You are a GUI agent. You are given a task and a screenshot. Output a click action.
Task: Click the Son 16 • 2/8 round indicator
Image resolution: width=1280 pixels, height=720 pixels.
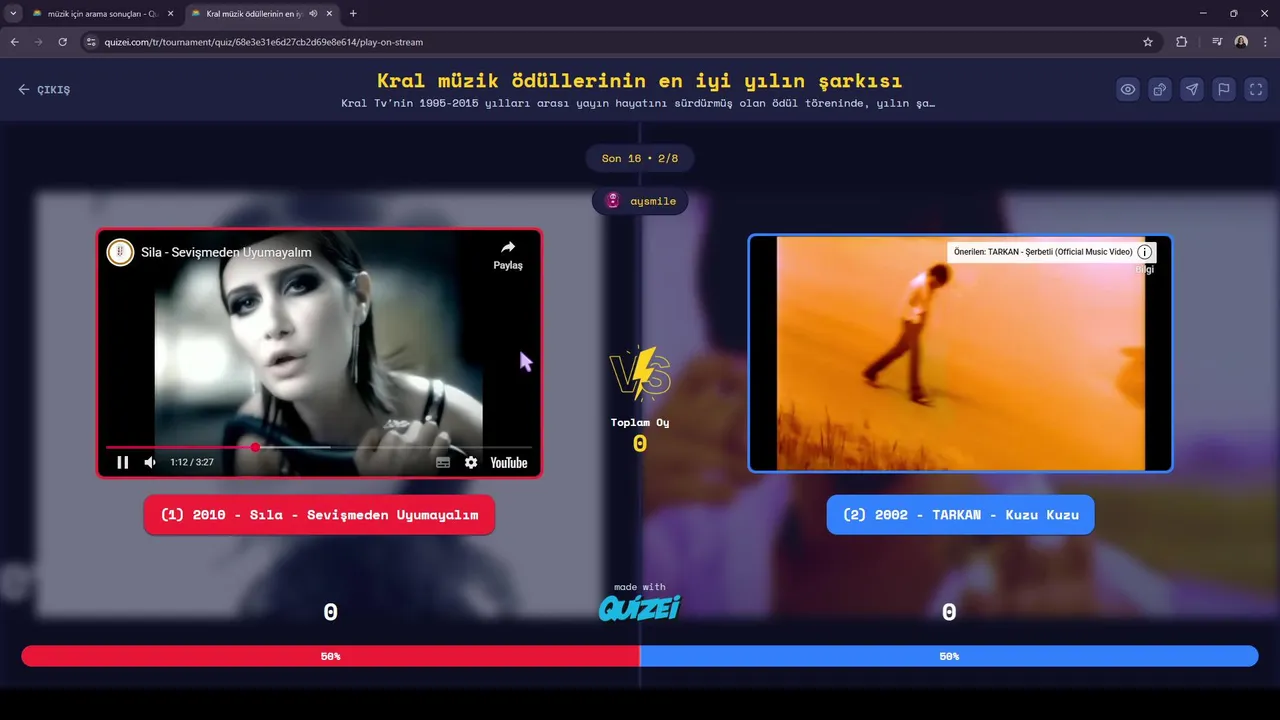click(x=640, y=158)
